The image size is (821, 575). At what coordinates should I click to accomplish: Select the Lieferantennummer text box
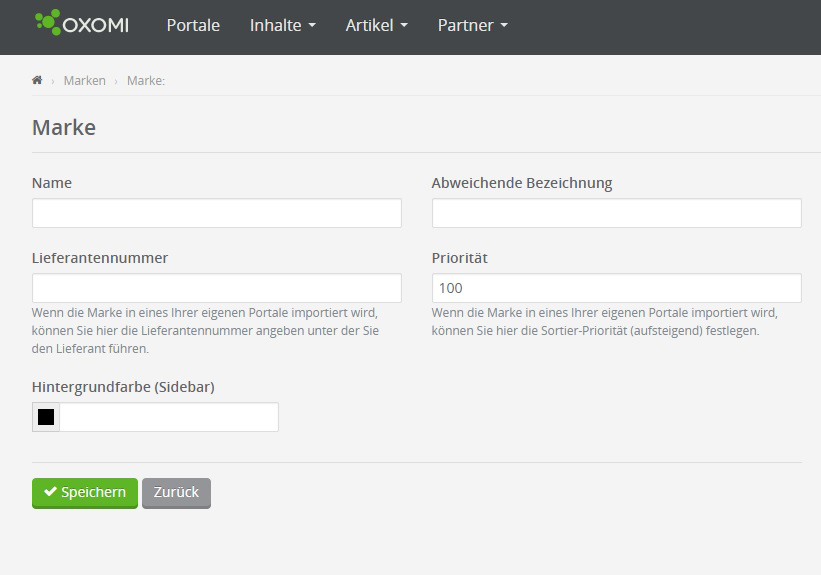[x=216, y=288]
